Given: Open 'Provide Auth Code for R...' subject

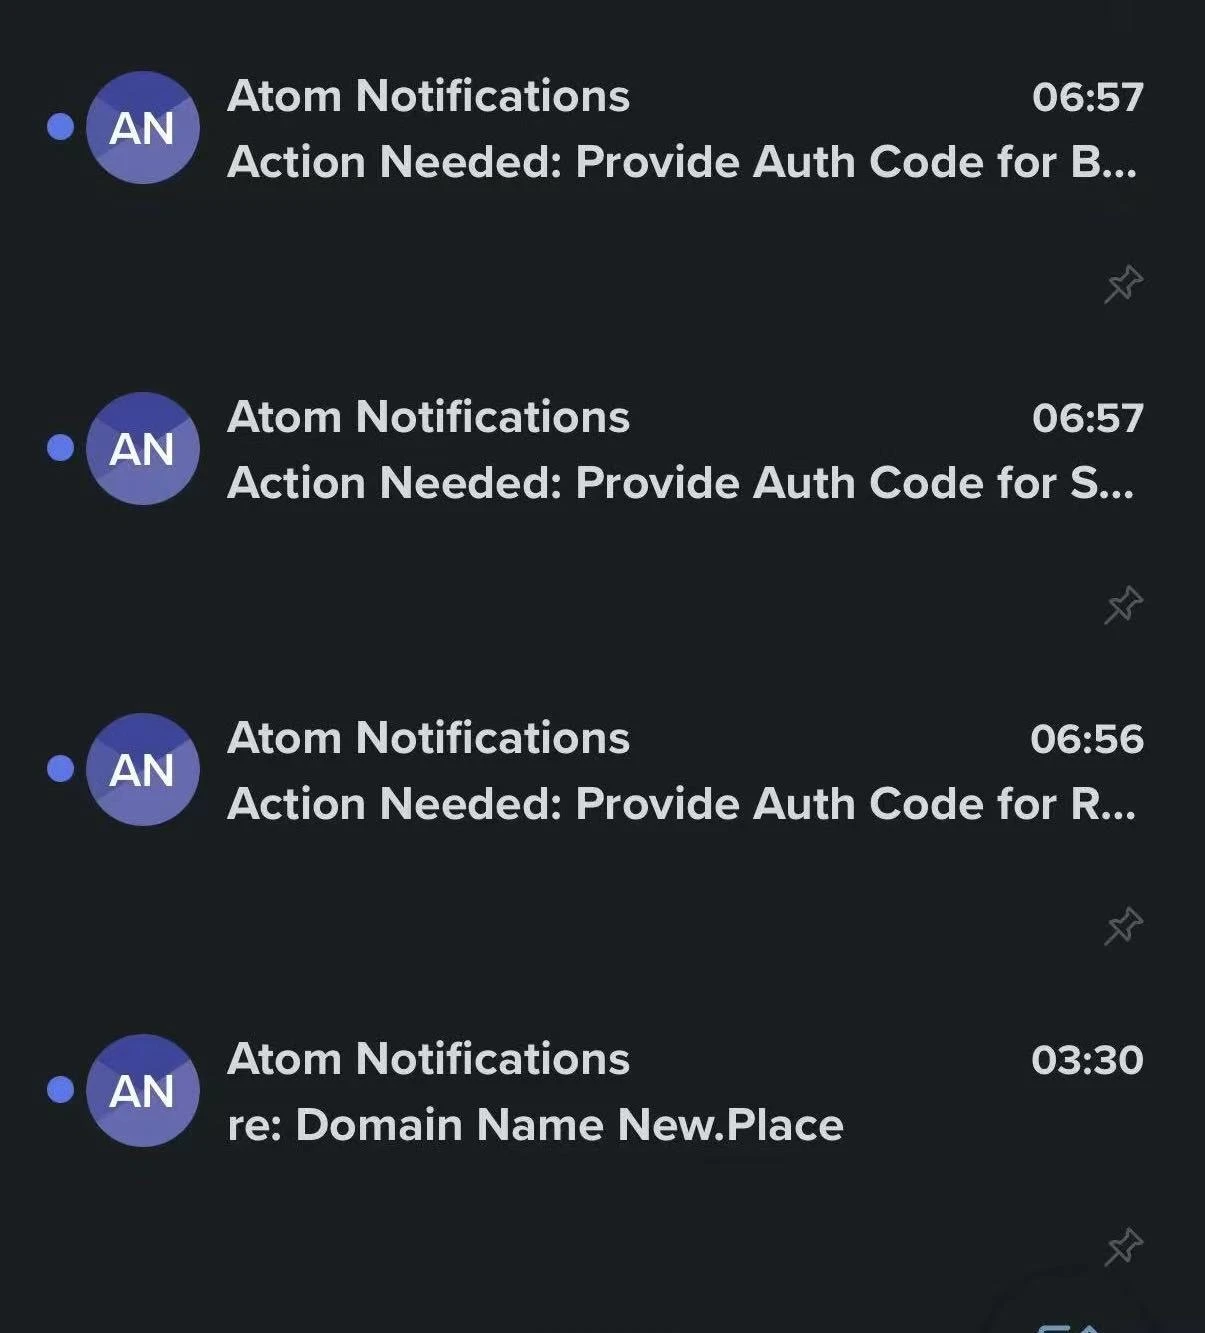Looking at the screenshot, I should point(681,804).
